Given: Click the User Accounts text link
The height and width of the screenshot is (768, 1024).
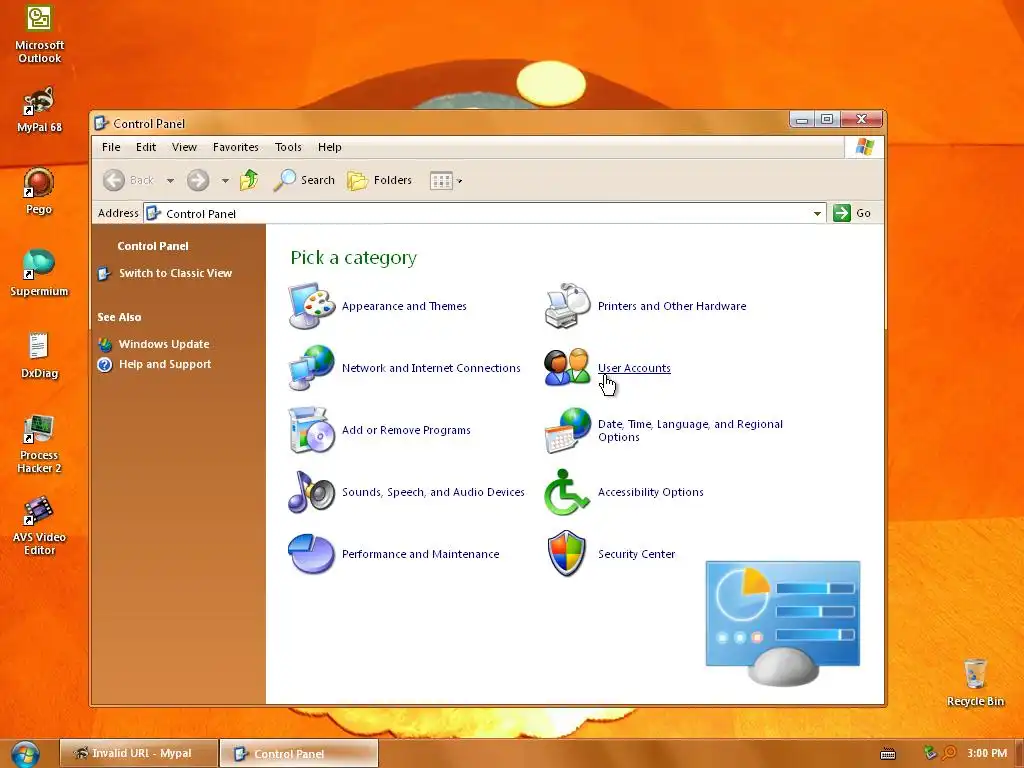Looking at the screenshot, I should (633, 368).
